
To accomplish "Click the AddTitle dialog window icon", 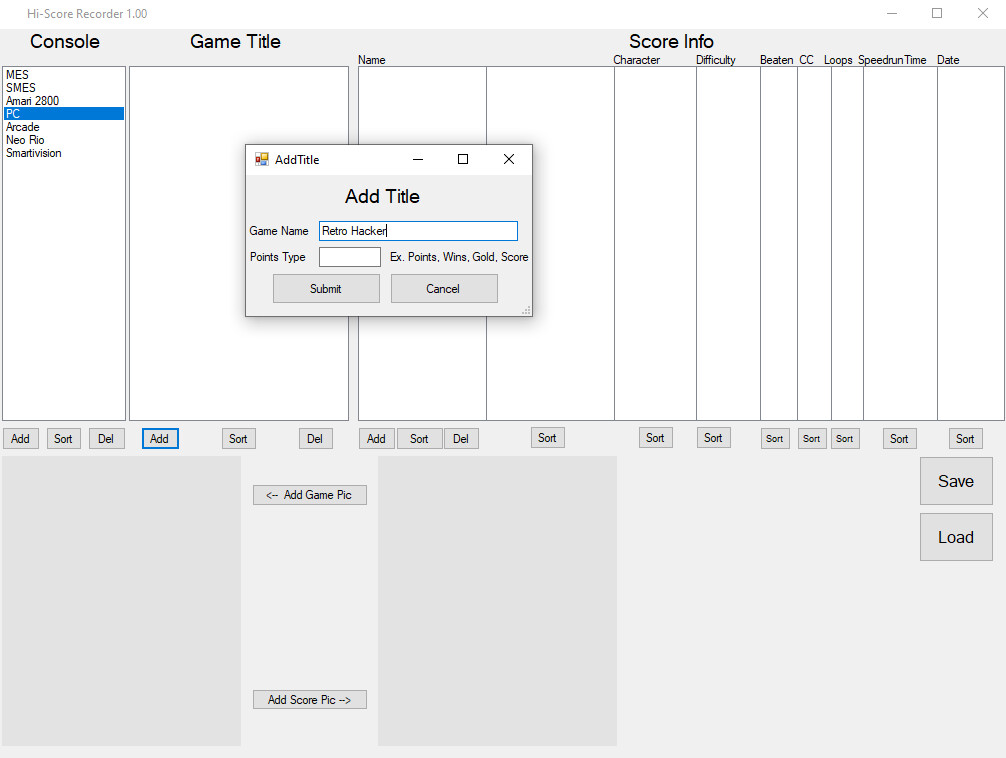I will click(x=261, y=159).
